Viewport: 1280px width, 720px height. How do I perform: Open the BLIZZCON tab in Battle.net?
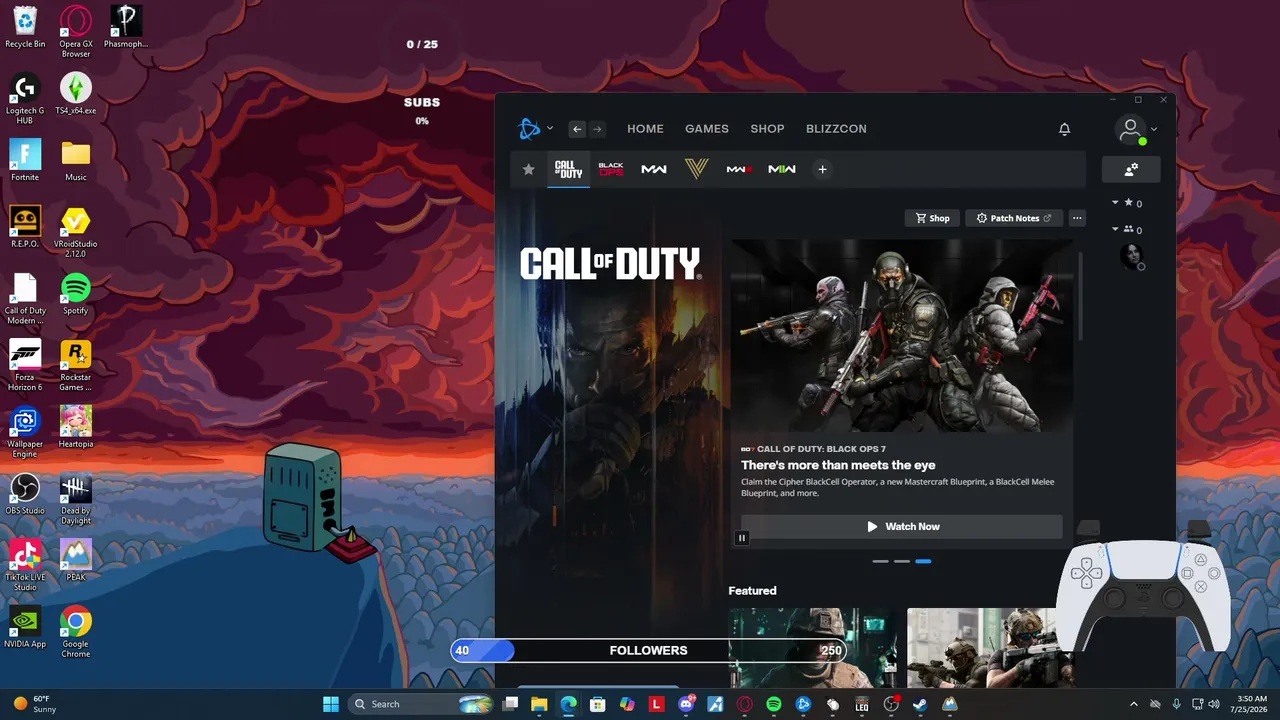coord(836,129)
